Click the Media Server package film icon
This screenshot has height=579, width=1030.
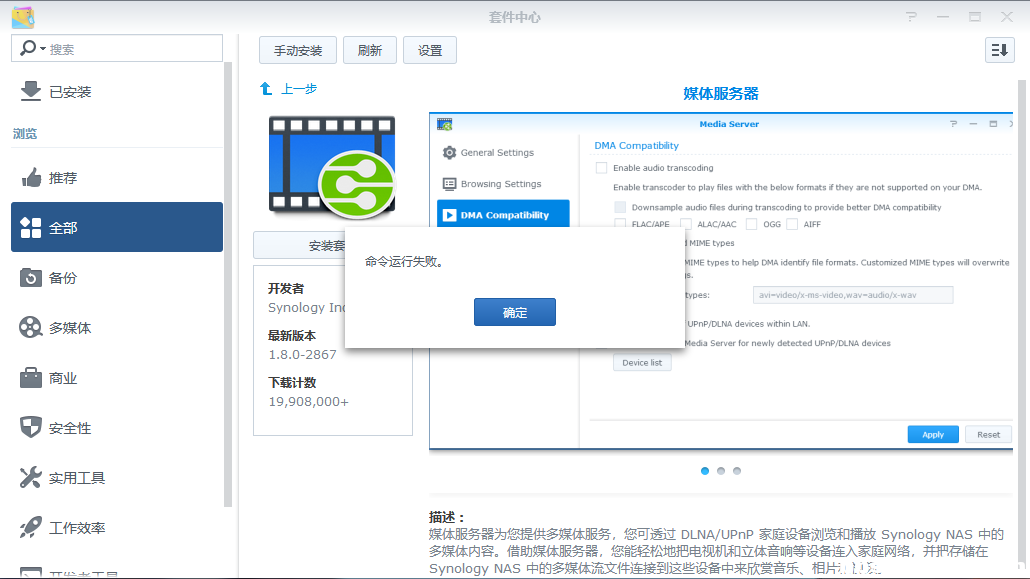332,167
